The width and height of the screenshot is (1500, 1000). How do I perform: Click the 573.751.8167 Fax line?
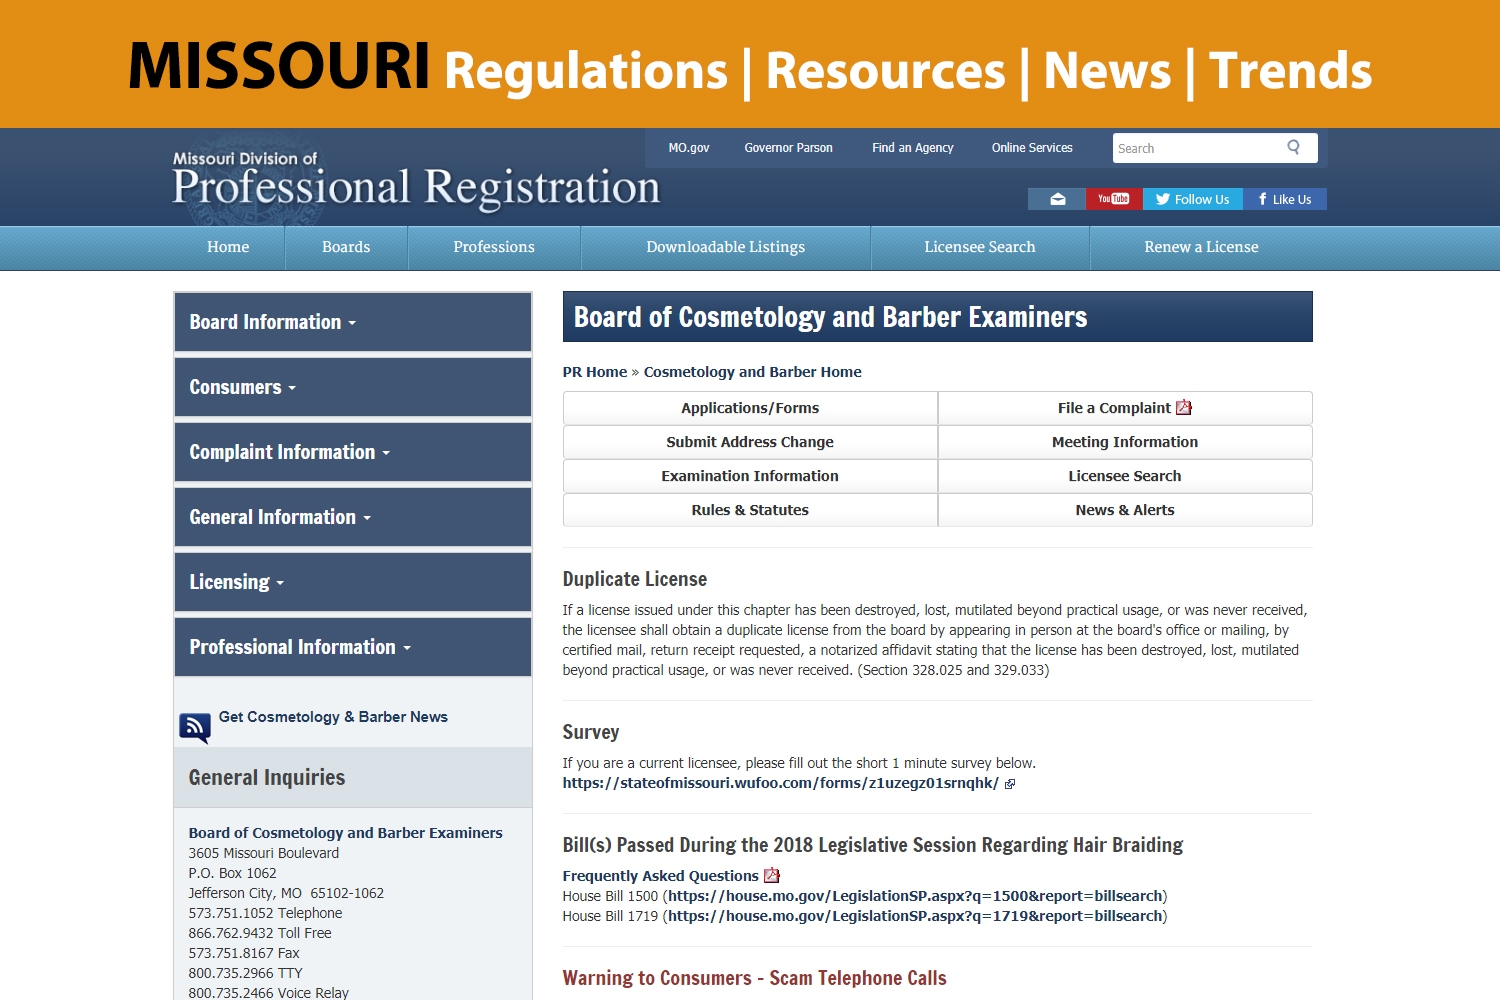244,953
